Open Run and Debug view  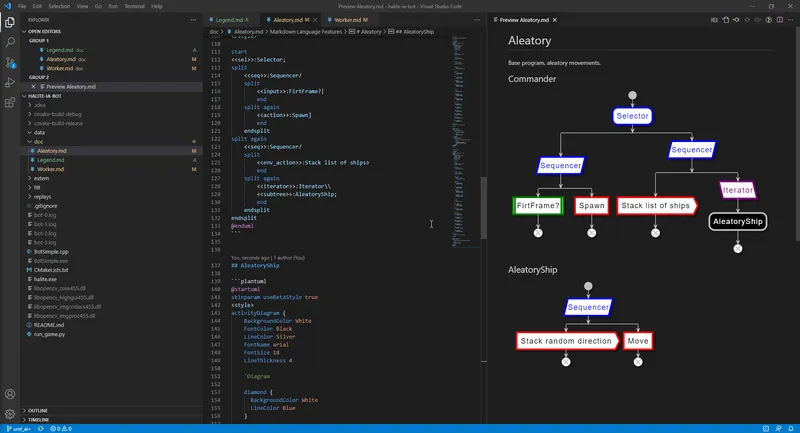point(10,83)
